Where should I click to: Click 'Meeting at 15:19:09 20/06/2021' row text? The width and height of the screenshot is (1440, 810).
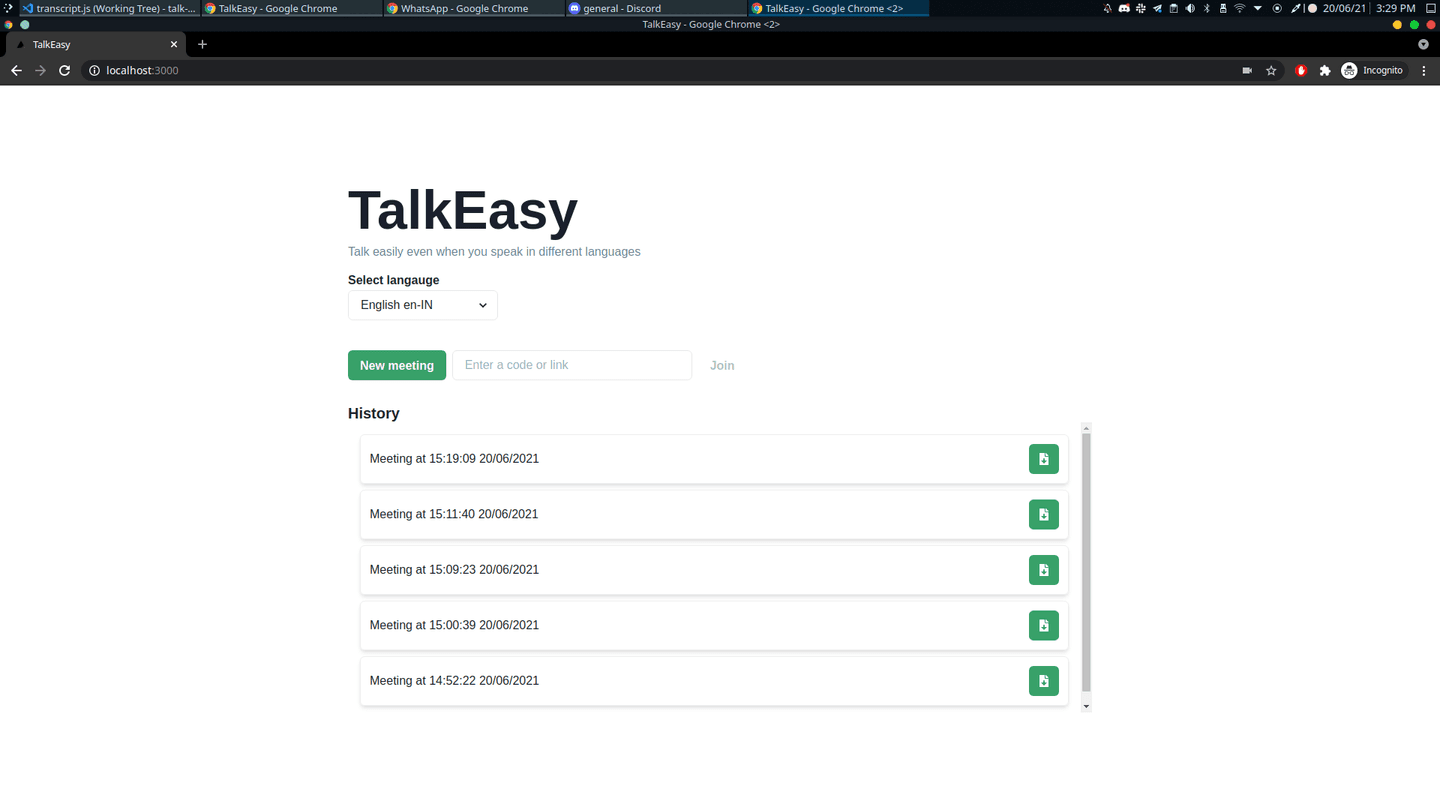[454, 459]
